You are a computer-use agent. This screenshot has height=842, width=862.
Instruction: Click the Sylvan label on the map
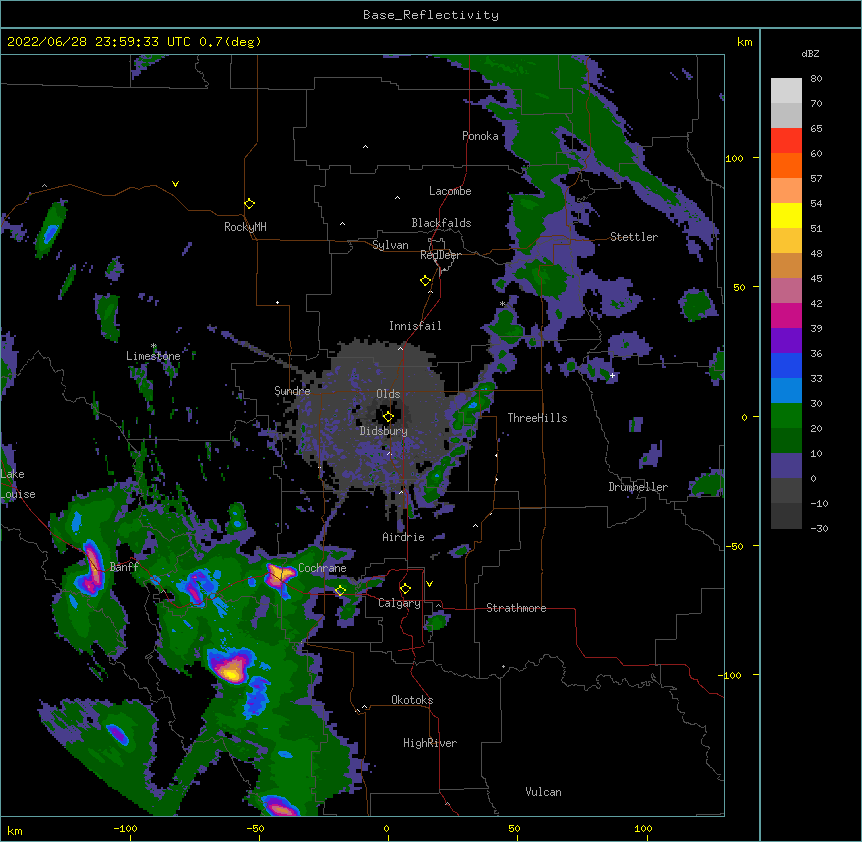[390, 245]
